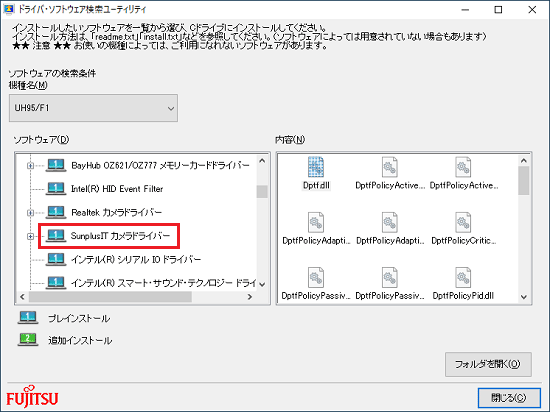
Task: Click left arrow of tree horizontal scrollbar
Action: (22, 297)
